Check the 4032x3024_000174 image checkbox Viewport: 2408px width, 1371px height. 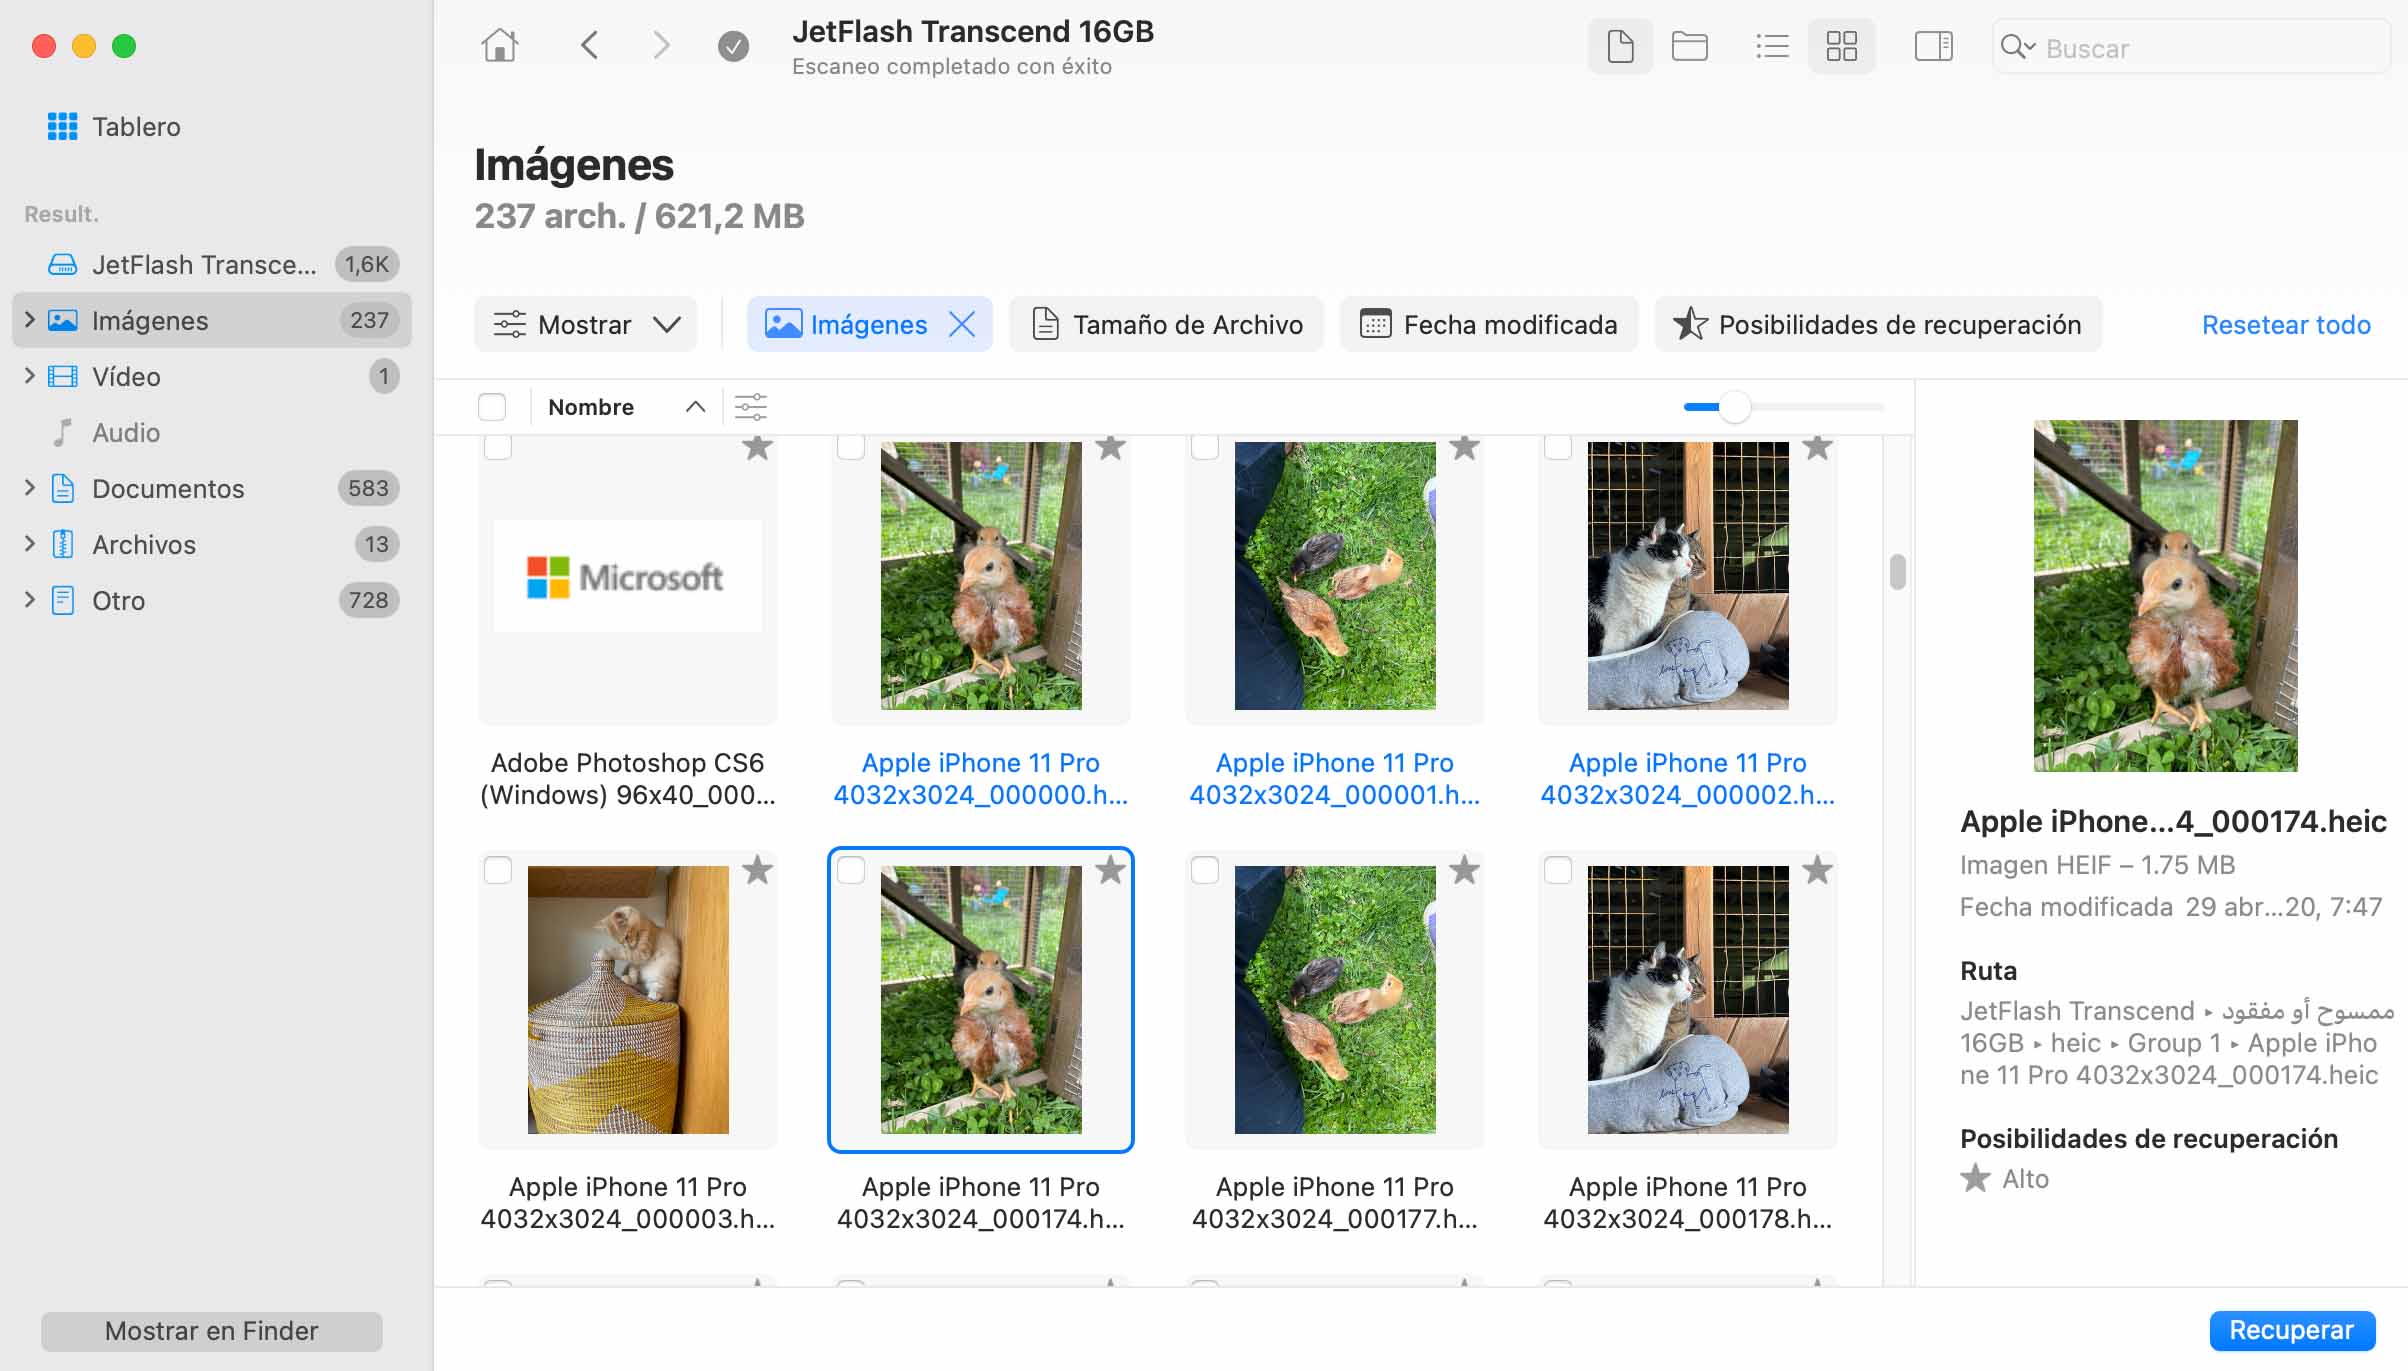pyautogui.click(x=851, y=870)
